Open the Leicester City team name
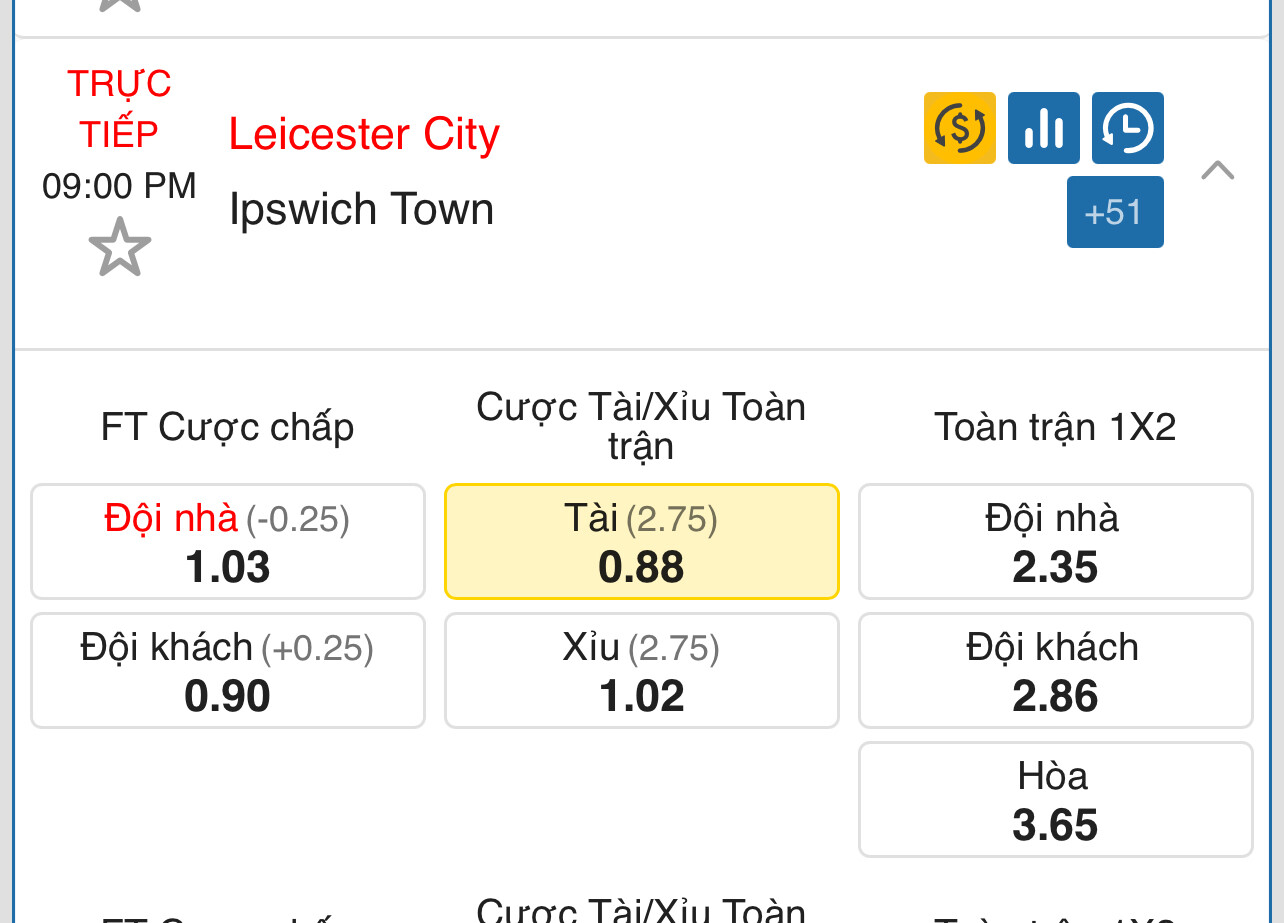Screen dimensions: 1284x923 point(364,135)
